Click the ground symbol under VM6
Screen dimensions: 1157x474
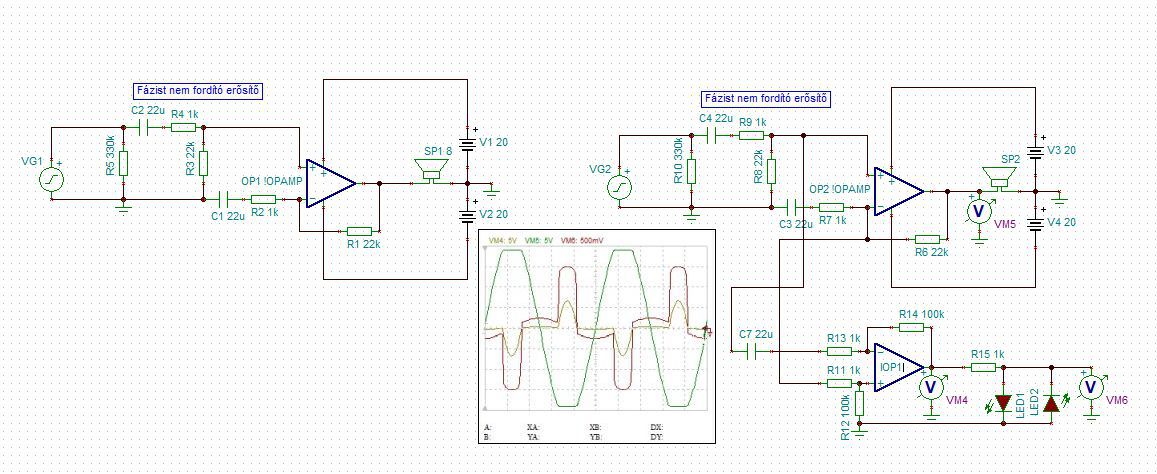[1093, 417]
